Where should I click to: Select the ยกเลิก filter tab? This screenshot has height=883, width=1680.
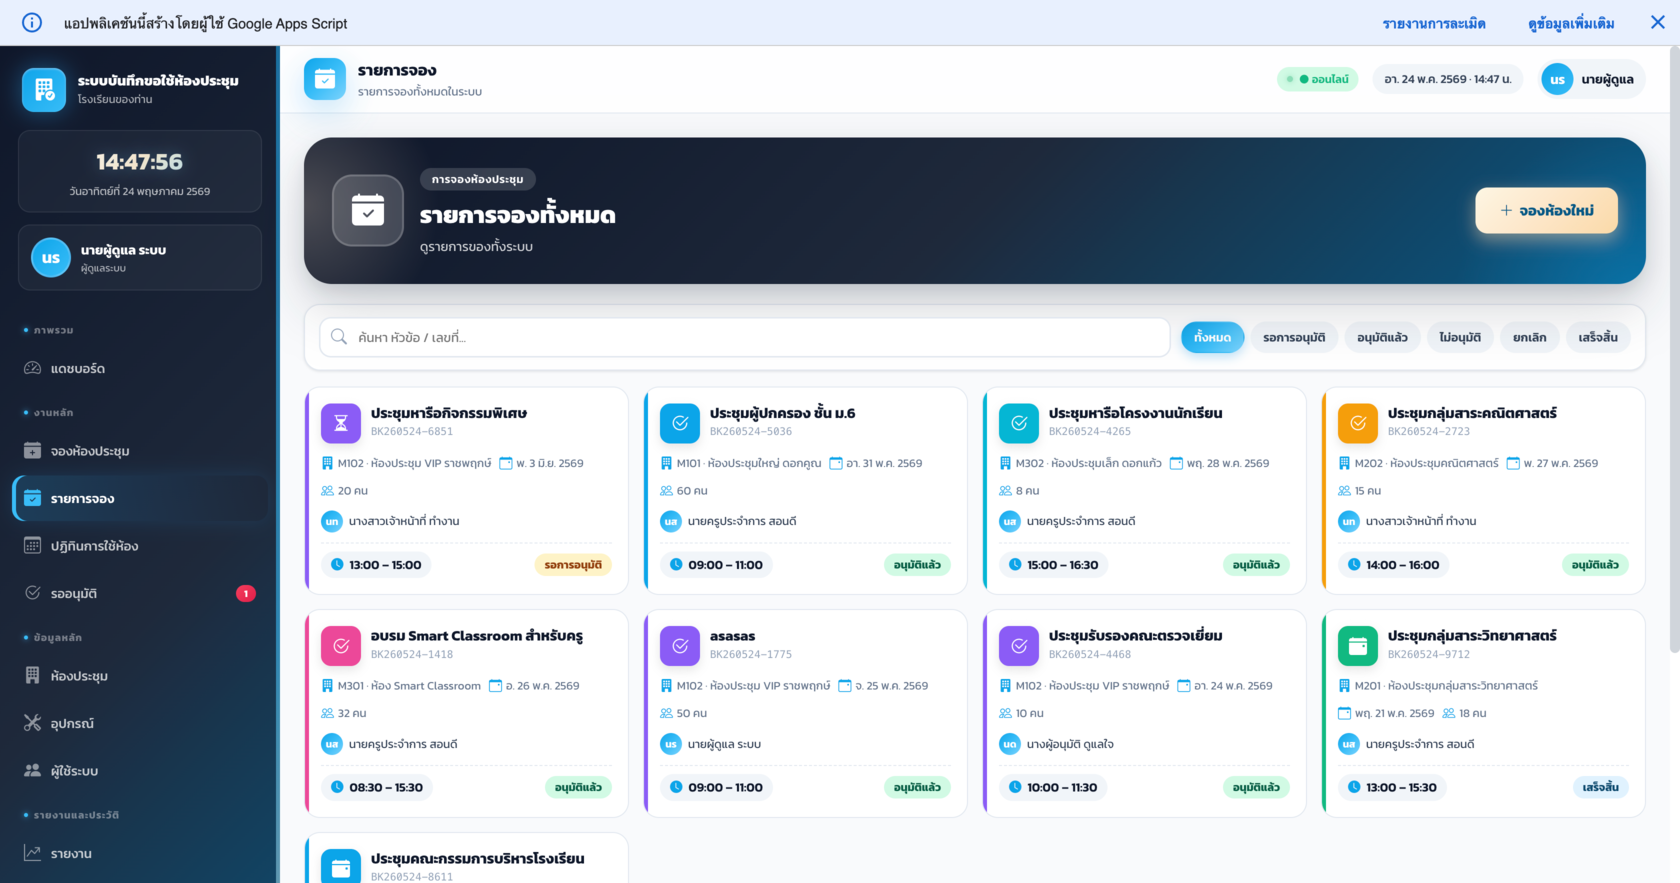point(1529,337)
